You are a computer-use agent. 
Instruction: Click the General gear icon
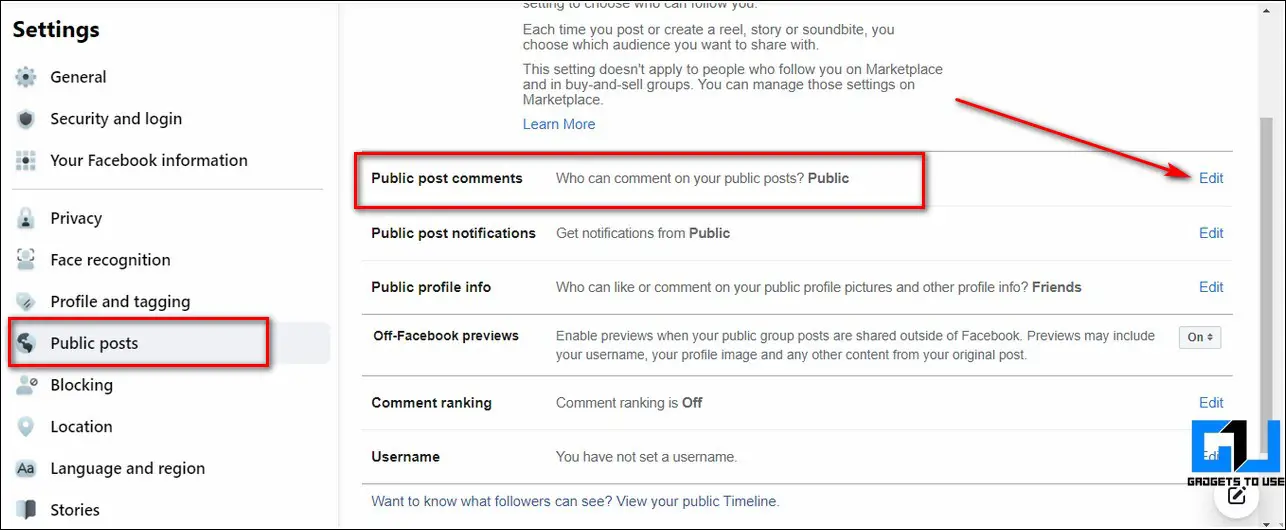coord(26,77)
